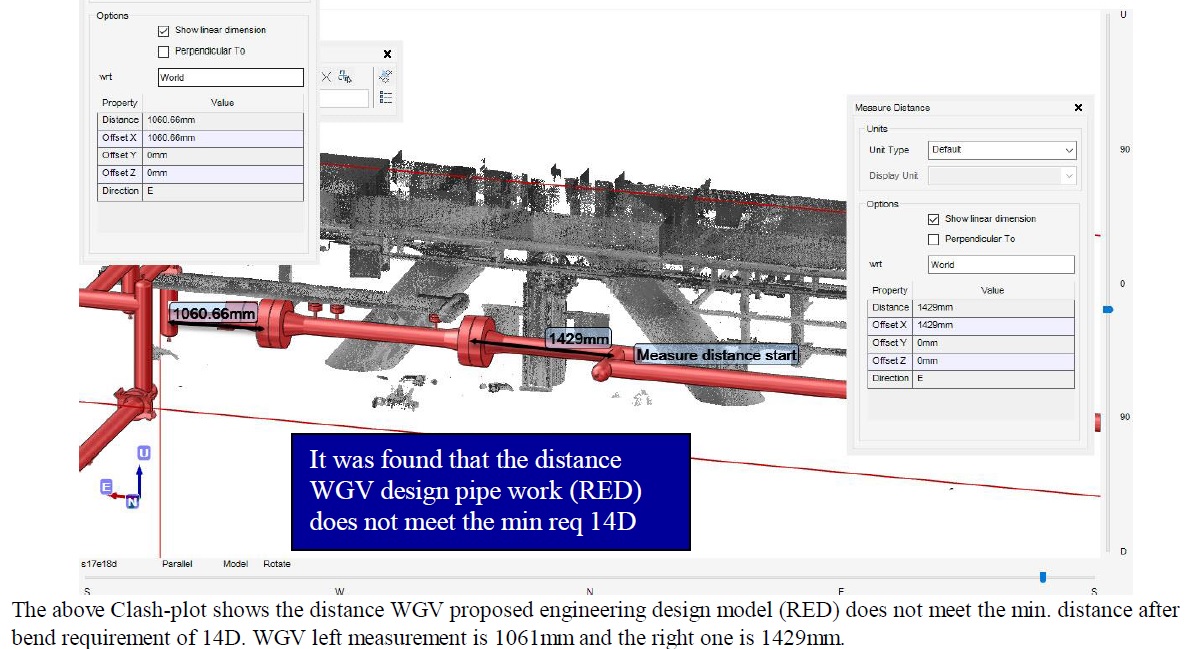Open the Unit Type dropdown
The height and width of the screenshot is (649, 1192).
tap(1001, 150)
